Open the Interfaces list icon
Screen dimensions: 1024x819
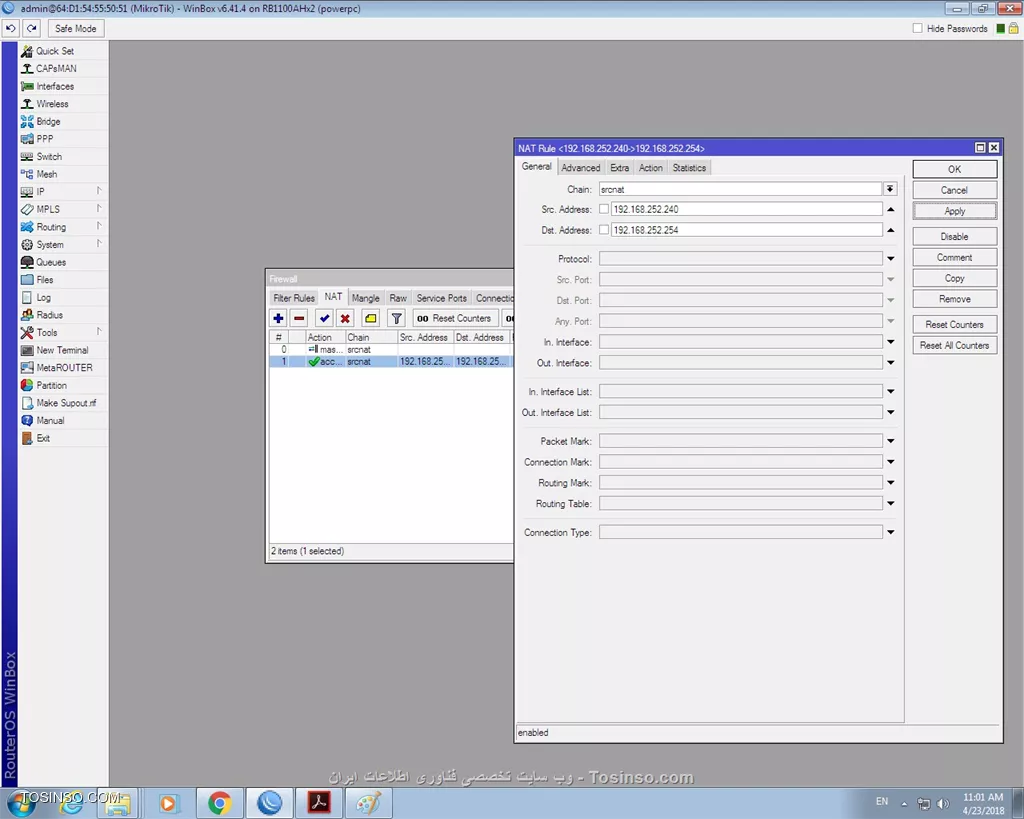pos(27,86)
